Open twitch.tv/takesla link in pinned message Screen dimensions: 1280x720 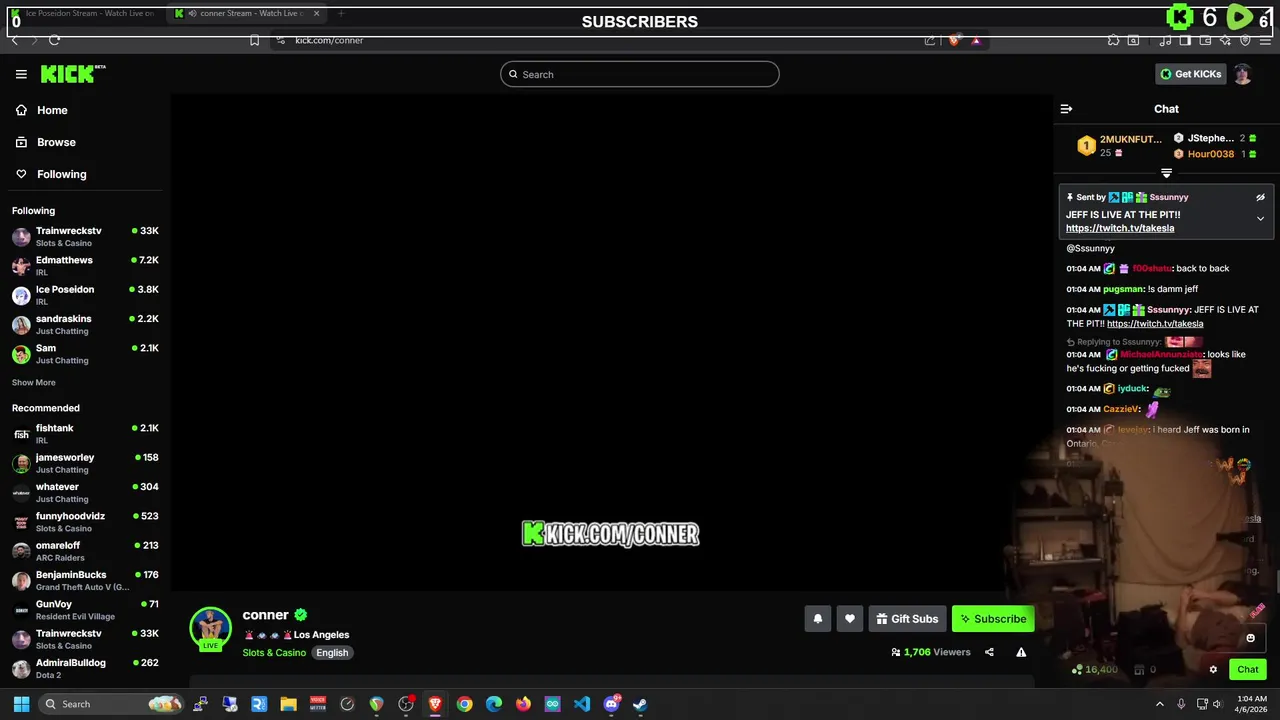click(1120, 228)
